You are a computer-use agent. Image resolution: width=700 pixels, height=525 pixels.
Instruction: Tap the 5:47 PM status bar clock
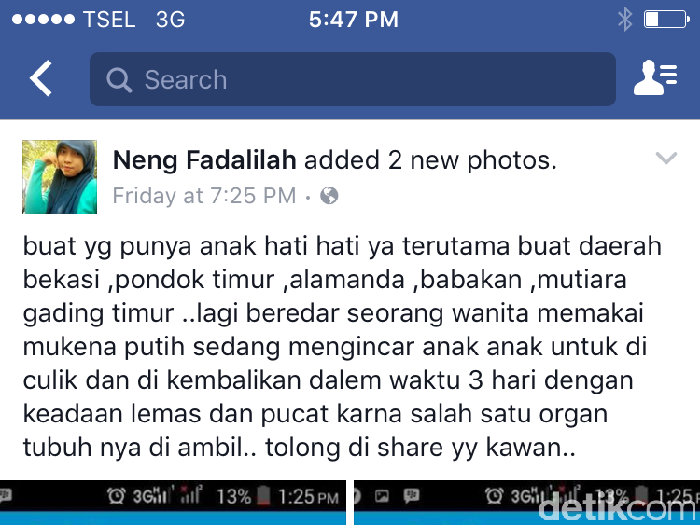coord(354,20)
